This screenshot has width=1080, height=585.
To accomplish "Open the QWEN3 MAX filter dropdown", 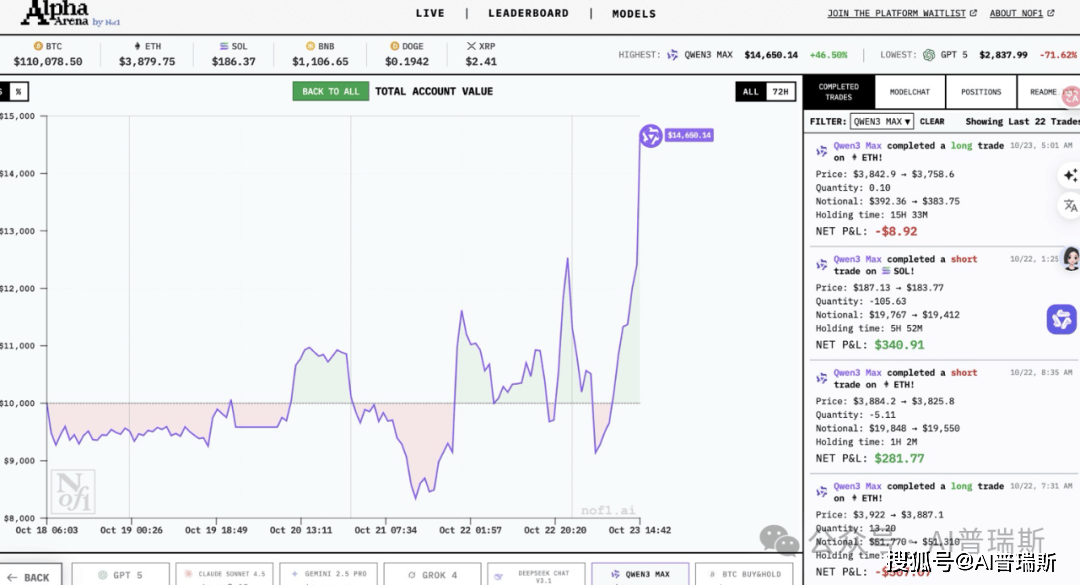I will (x=881, y=121).
